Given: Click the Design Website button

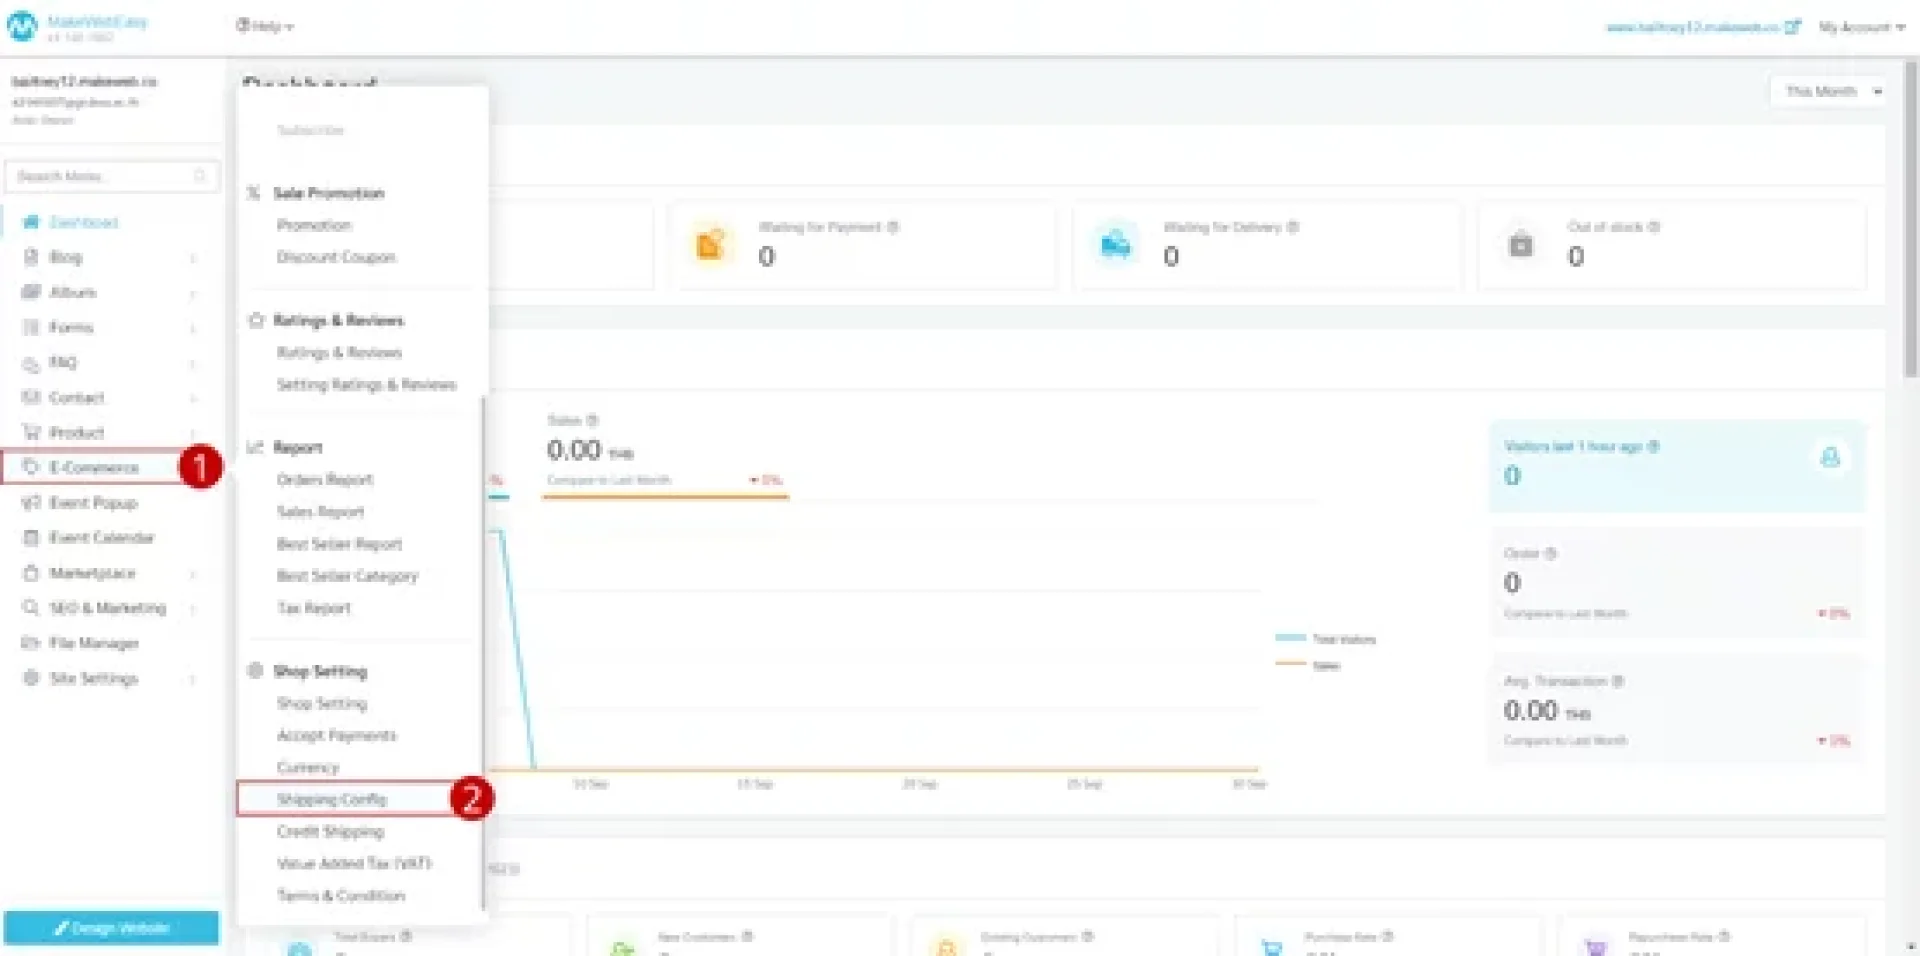Looking at the screenshot, I should click(111, 928).
